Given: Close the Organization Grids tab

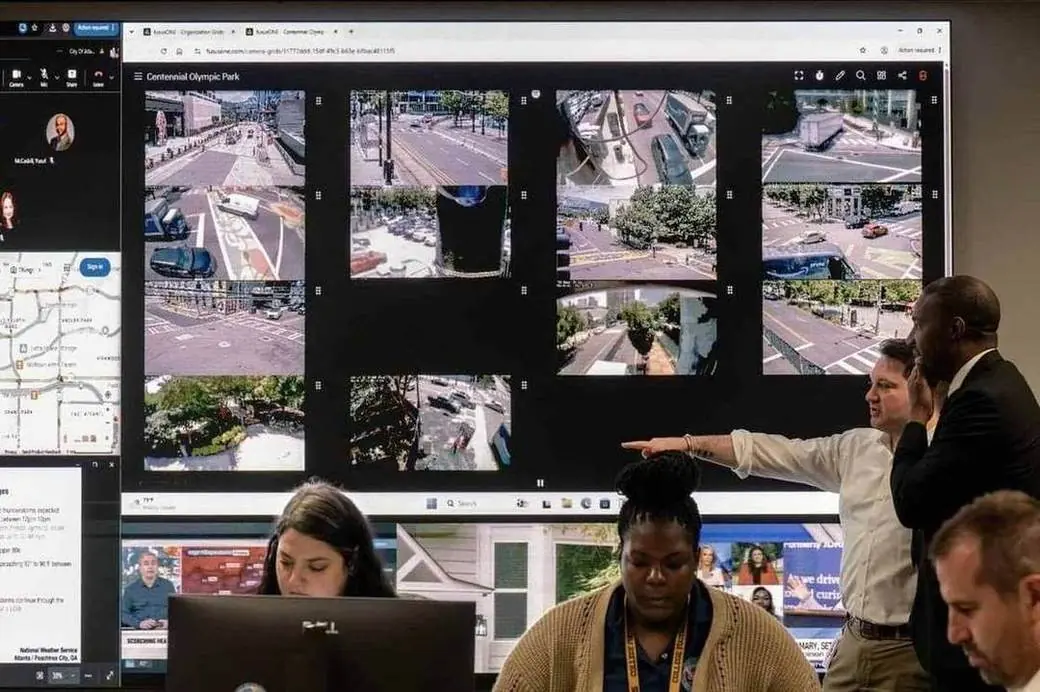Looking at the screenshot, I should pos(233,32).
